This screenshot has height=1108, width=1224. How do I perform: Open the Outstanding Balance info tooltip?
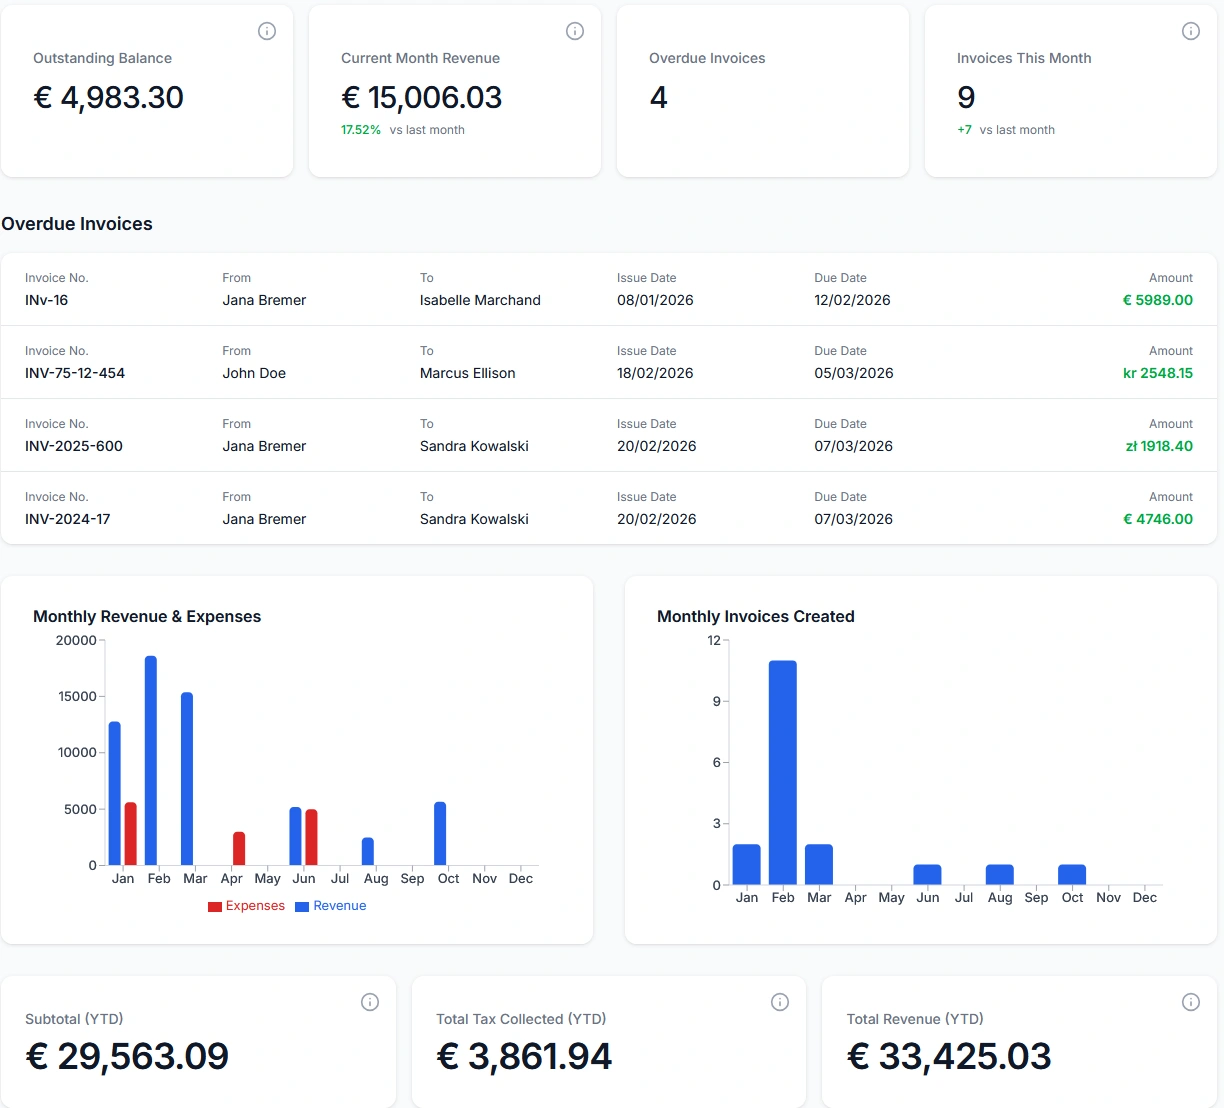click(x=267, y=31)
